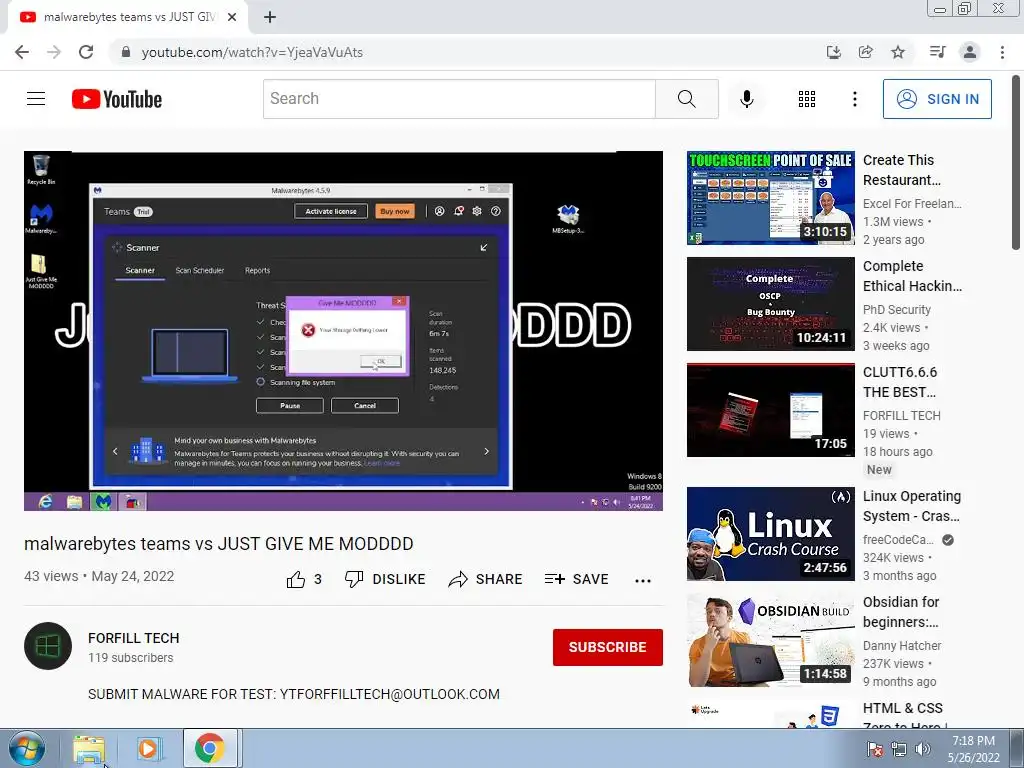Open the YouTube hamburger guide menu

tap(36, 99)
